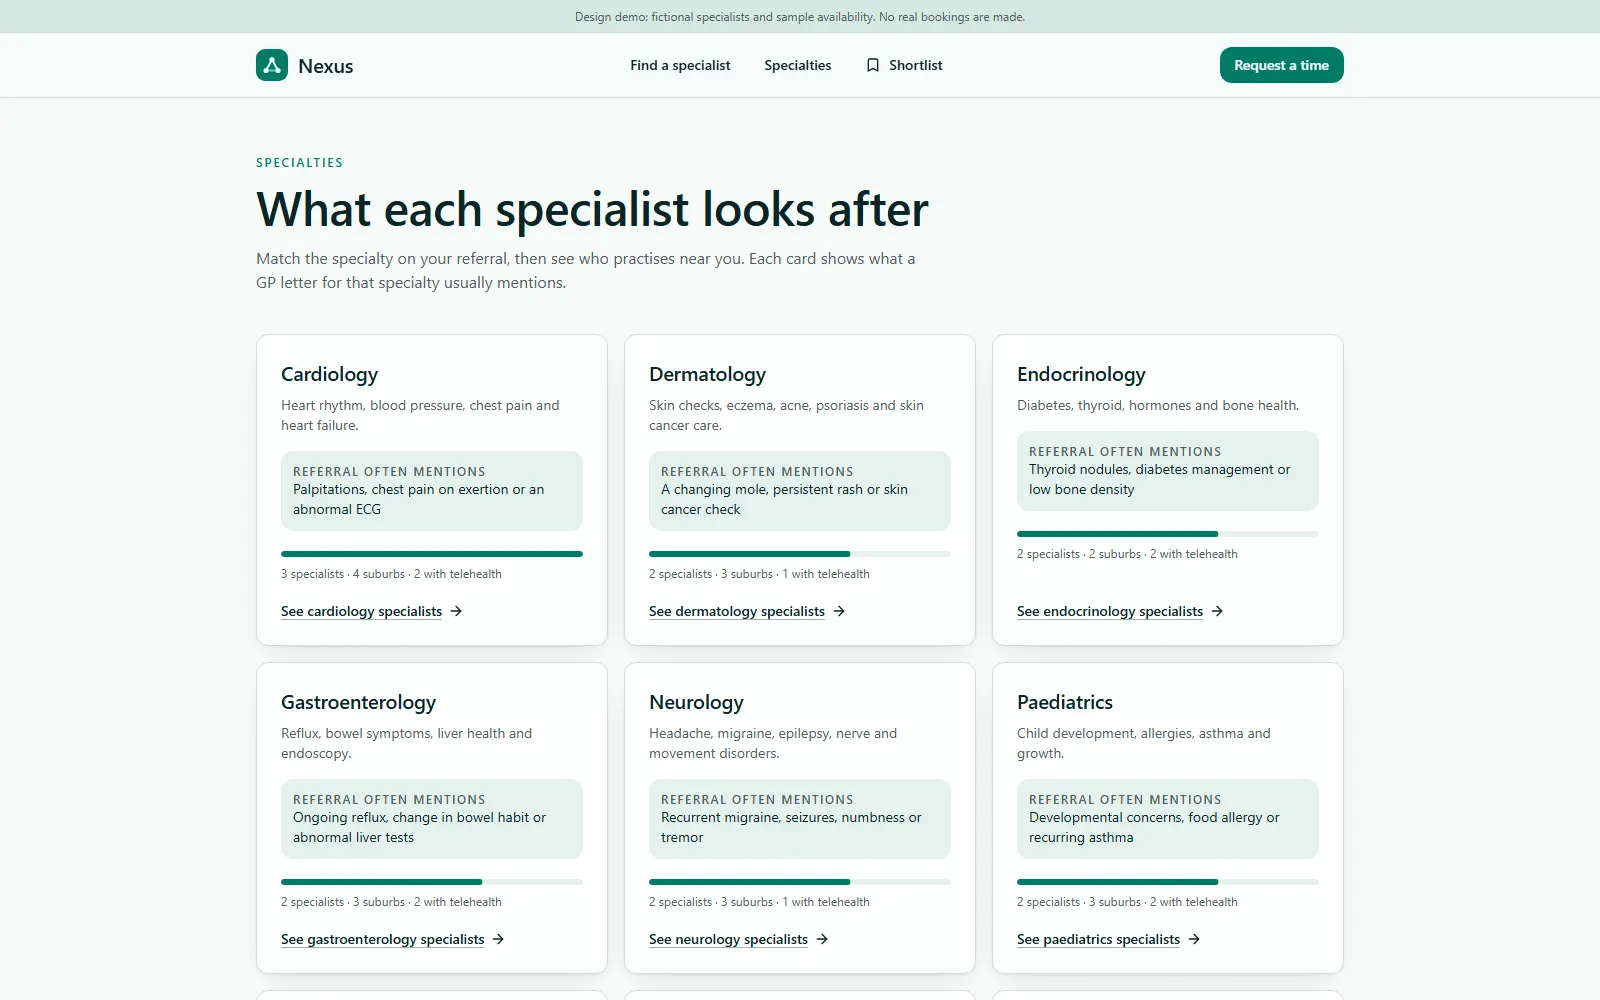Open the Shortlist nav item
The width and height of the screenshot is (1600, 1000).
tap(904, 65)
